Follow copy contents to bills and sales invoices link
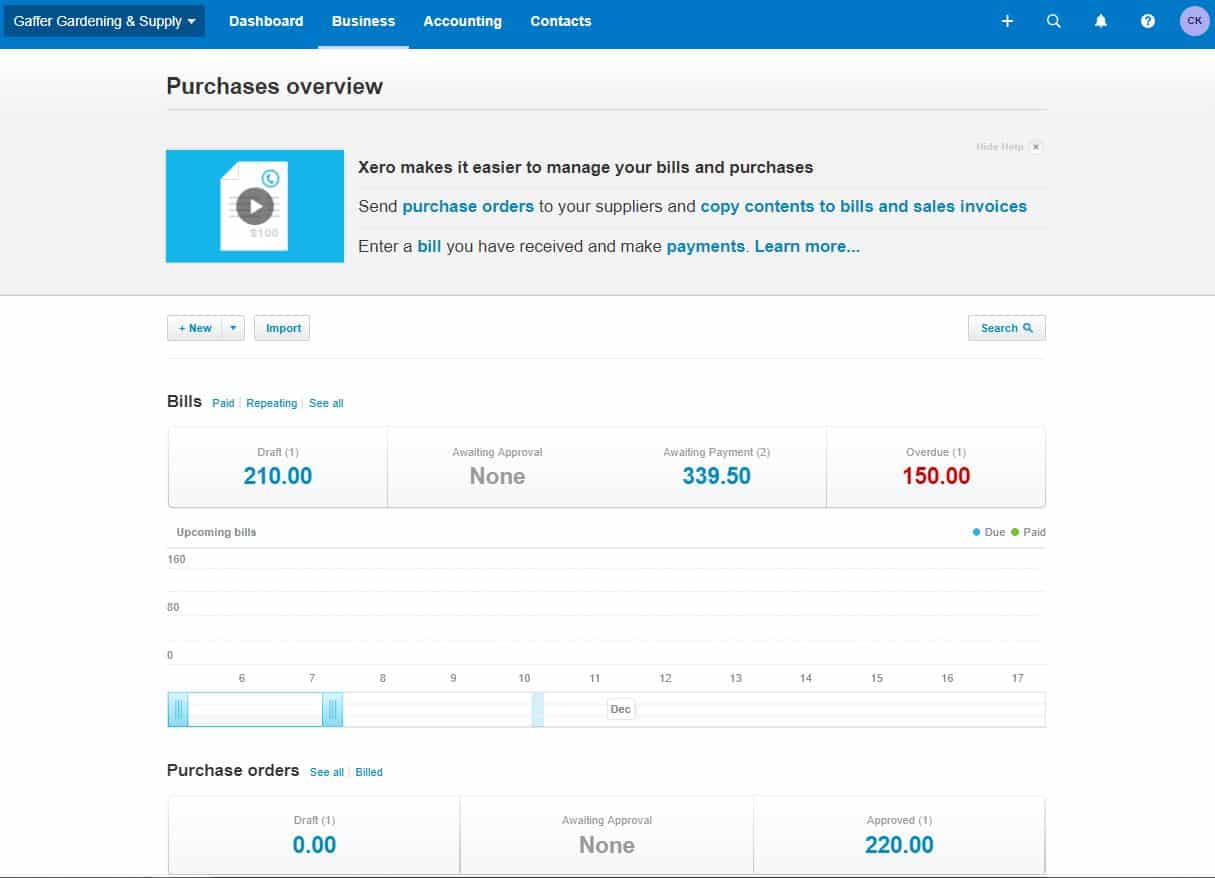The height and width of the screenshot is (878, 1215). pyautogui.click(x=863, y=206)
